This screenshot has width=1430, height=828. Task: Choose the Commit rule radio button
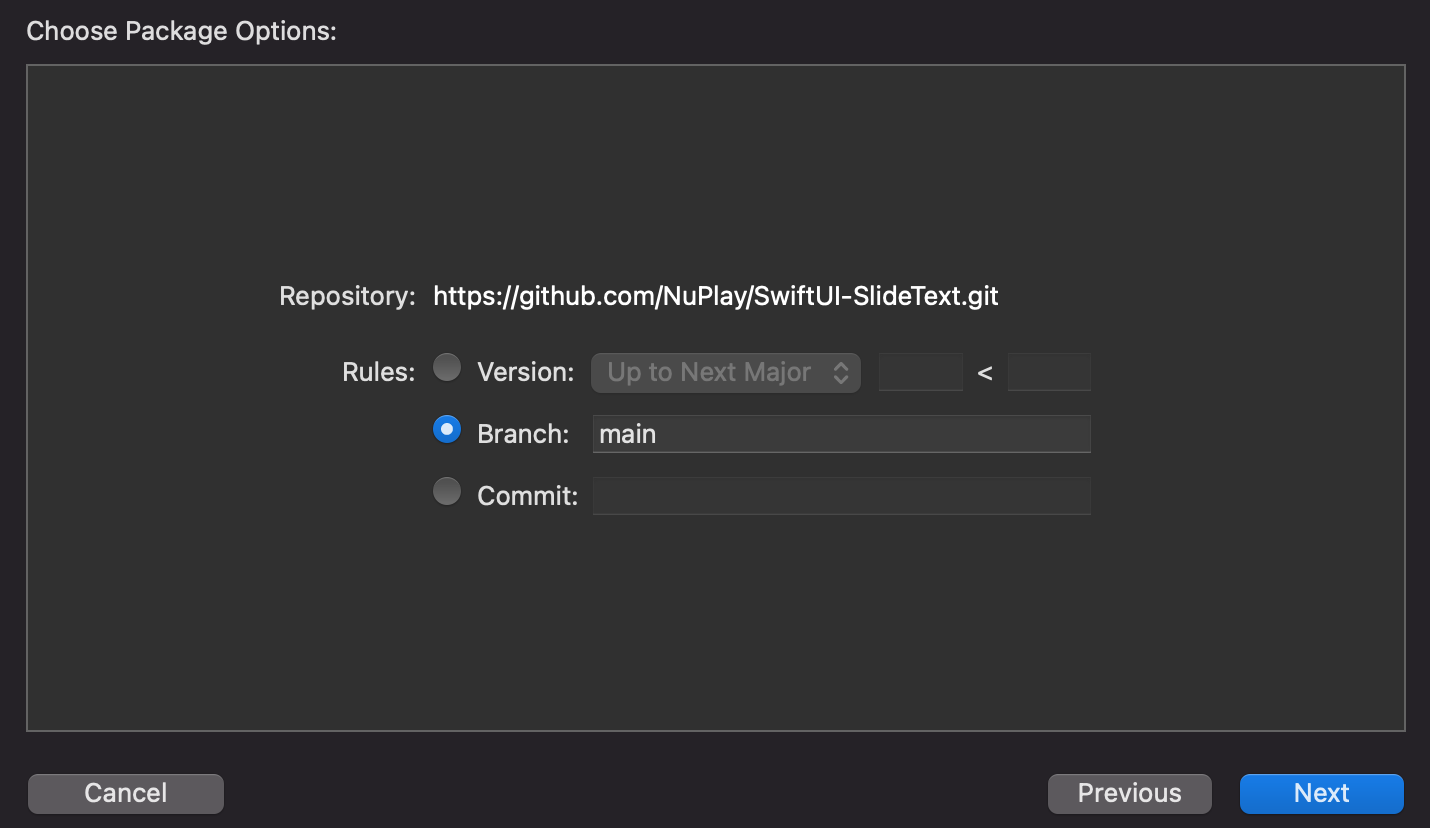click(x=447, y=492)
